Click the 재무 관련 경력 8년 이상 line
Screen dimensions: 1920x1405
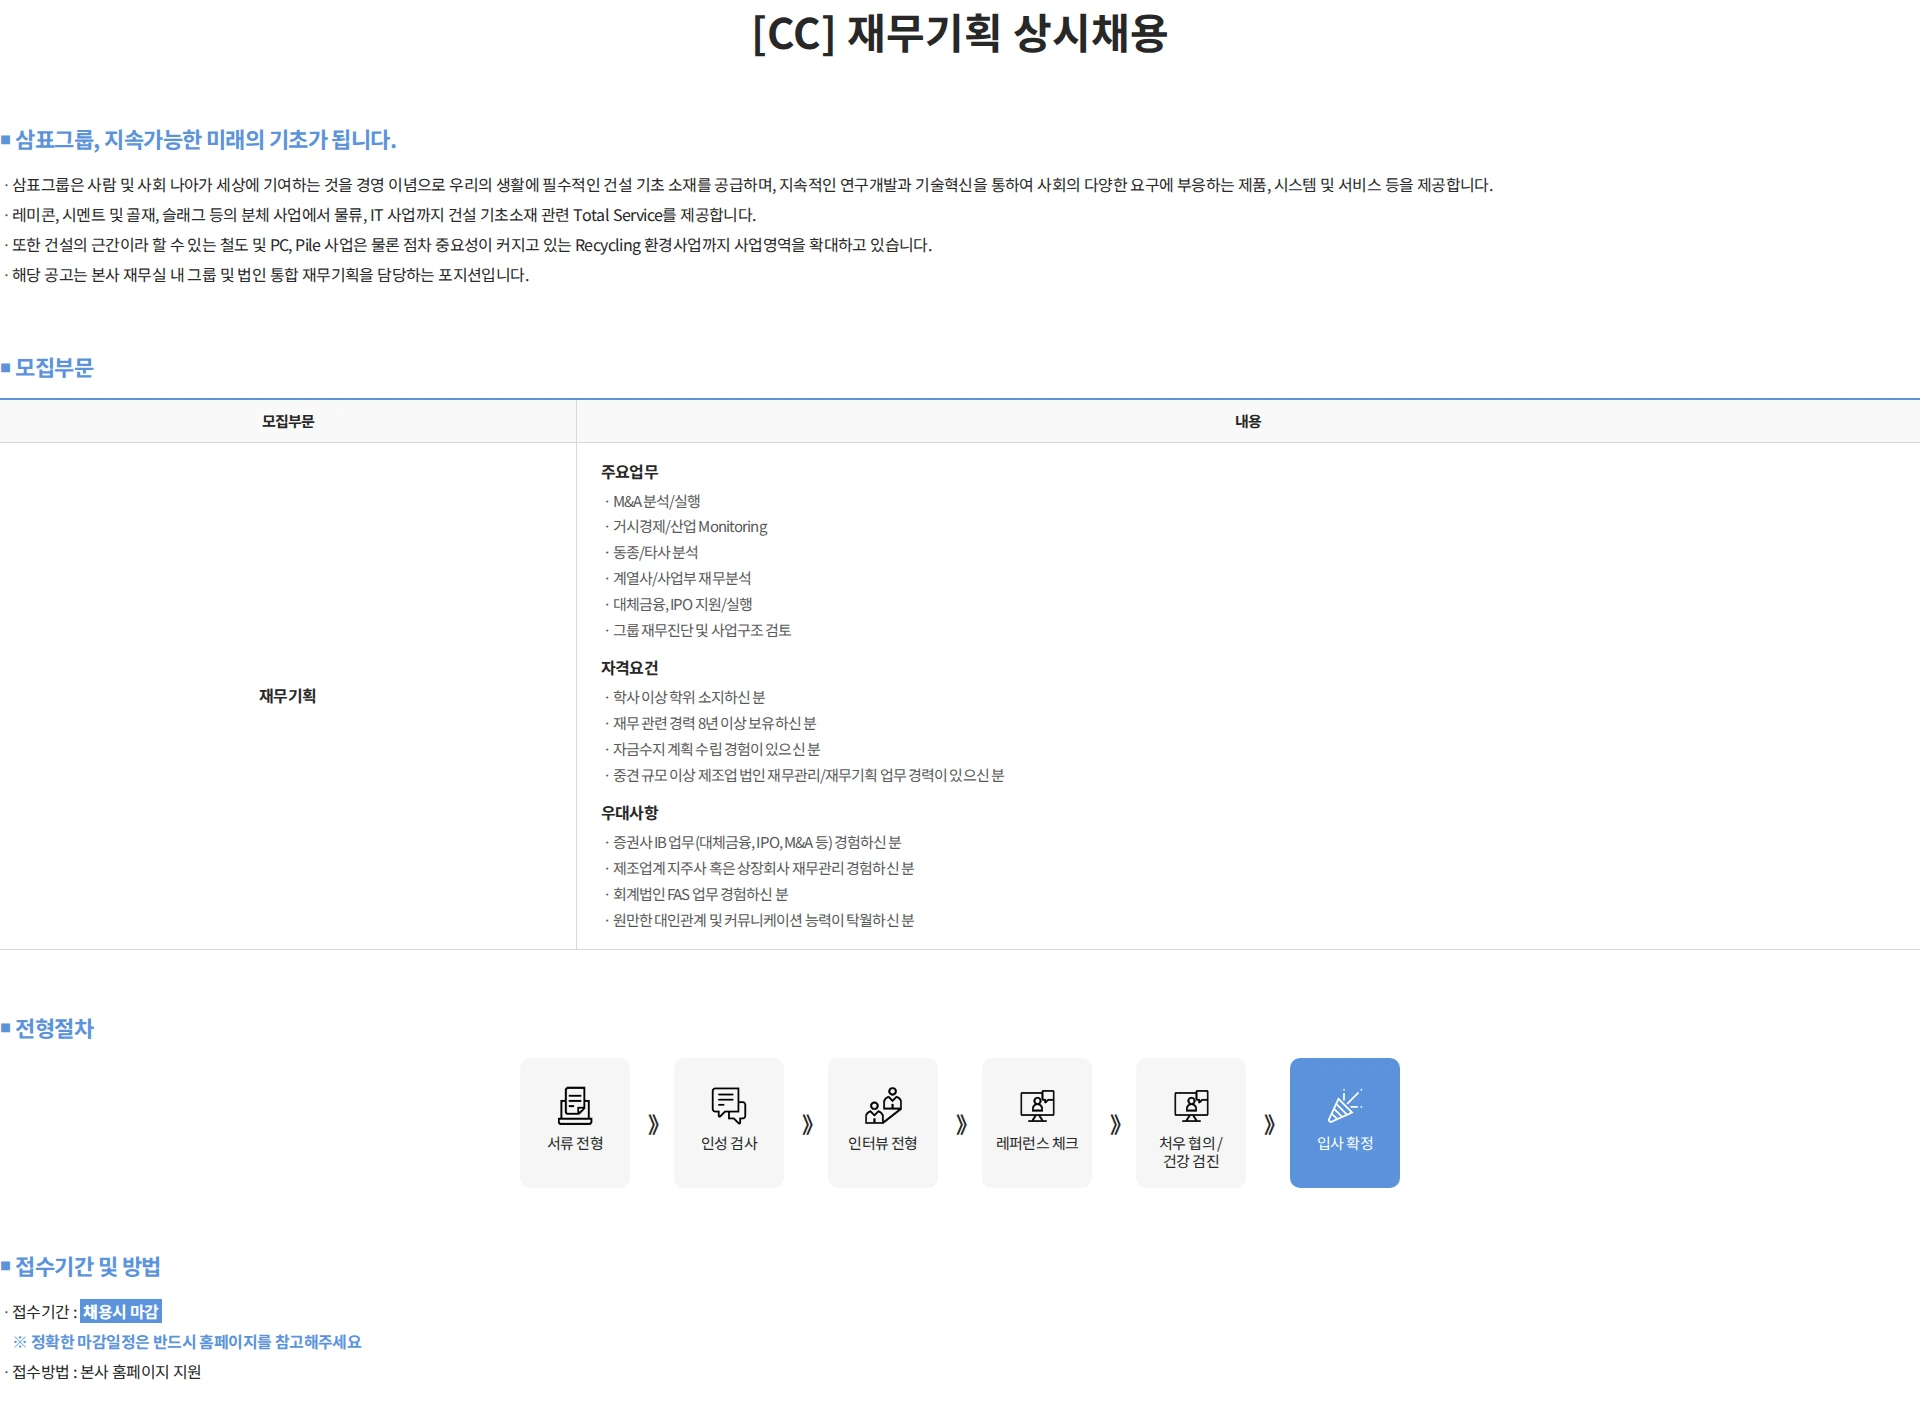(711, 723)
